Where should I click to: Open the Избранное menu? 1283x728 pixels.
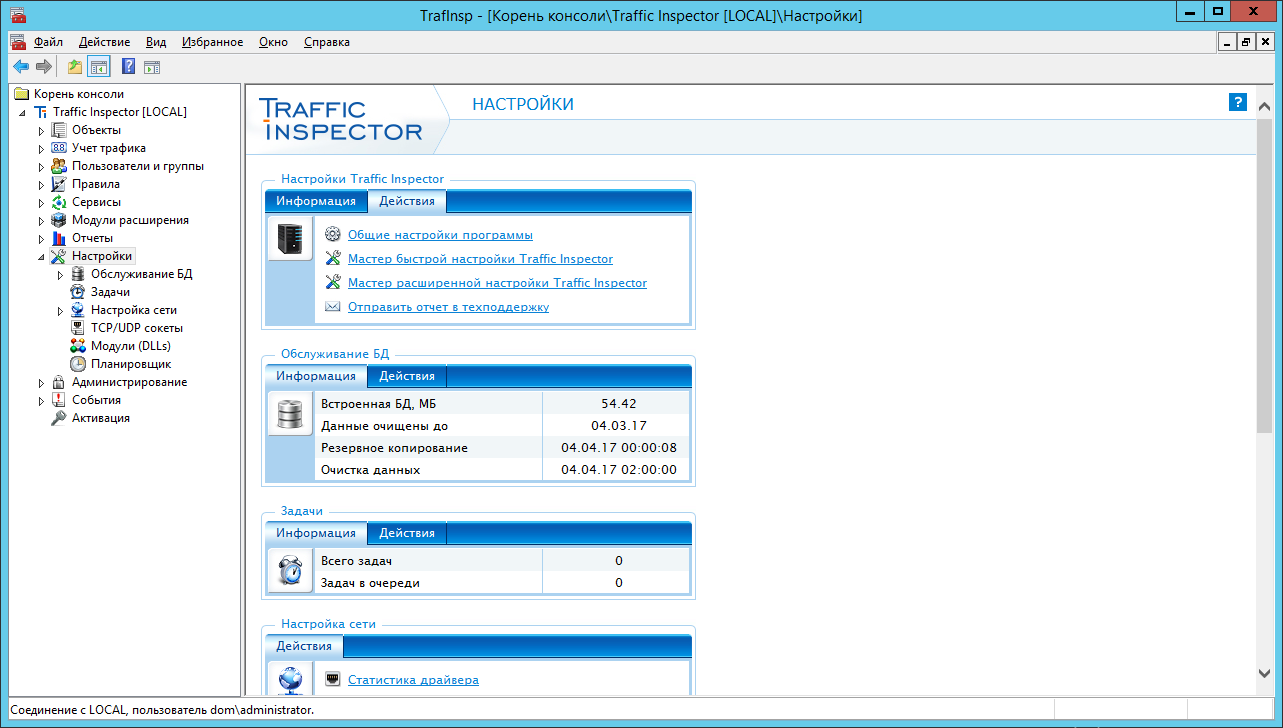213,42
